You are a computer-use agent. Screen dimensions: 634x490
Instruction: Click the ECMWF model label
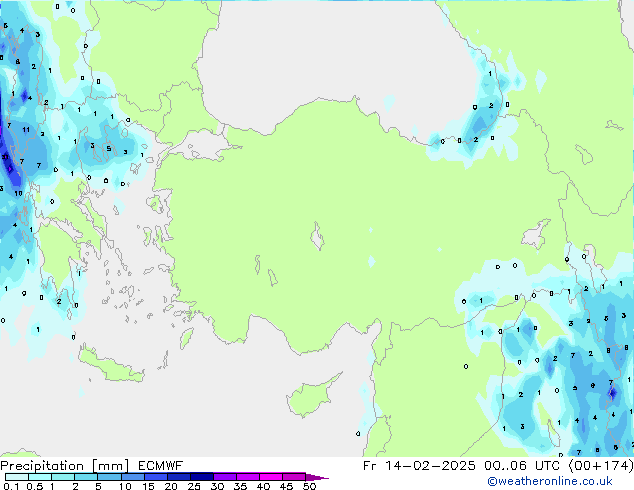[x=161, y=466]
